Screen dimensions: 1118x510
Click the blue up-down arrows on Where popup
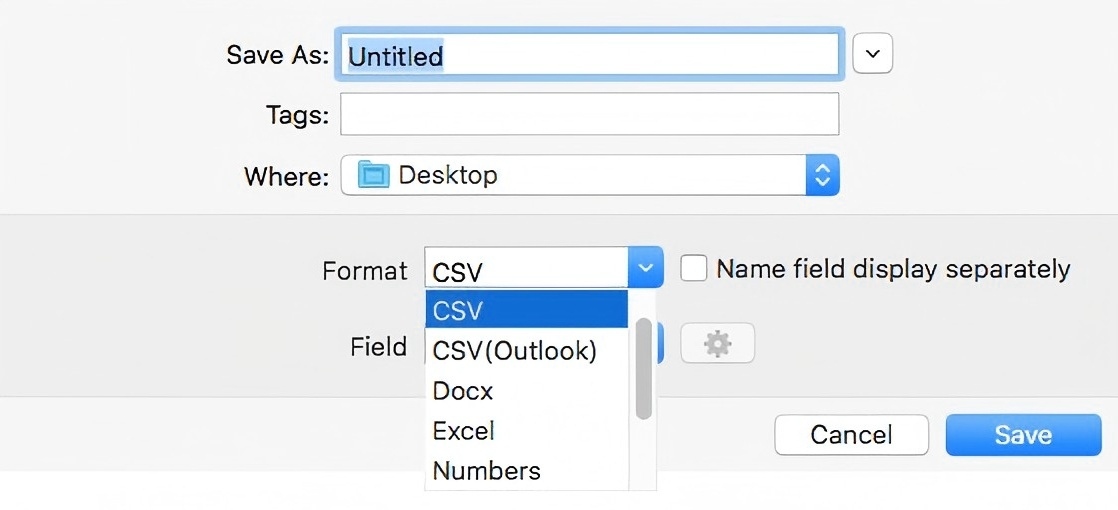(822, 176)
